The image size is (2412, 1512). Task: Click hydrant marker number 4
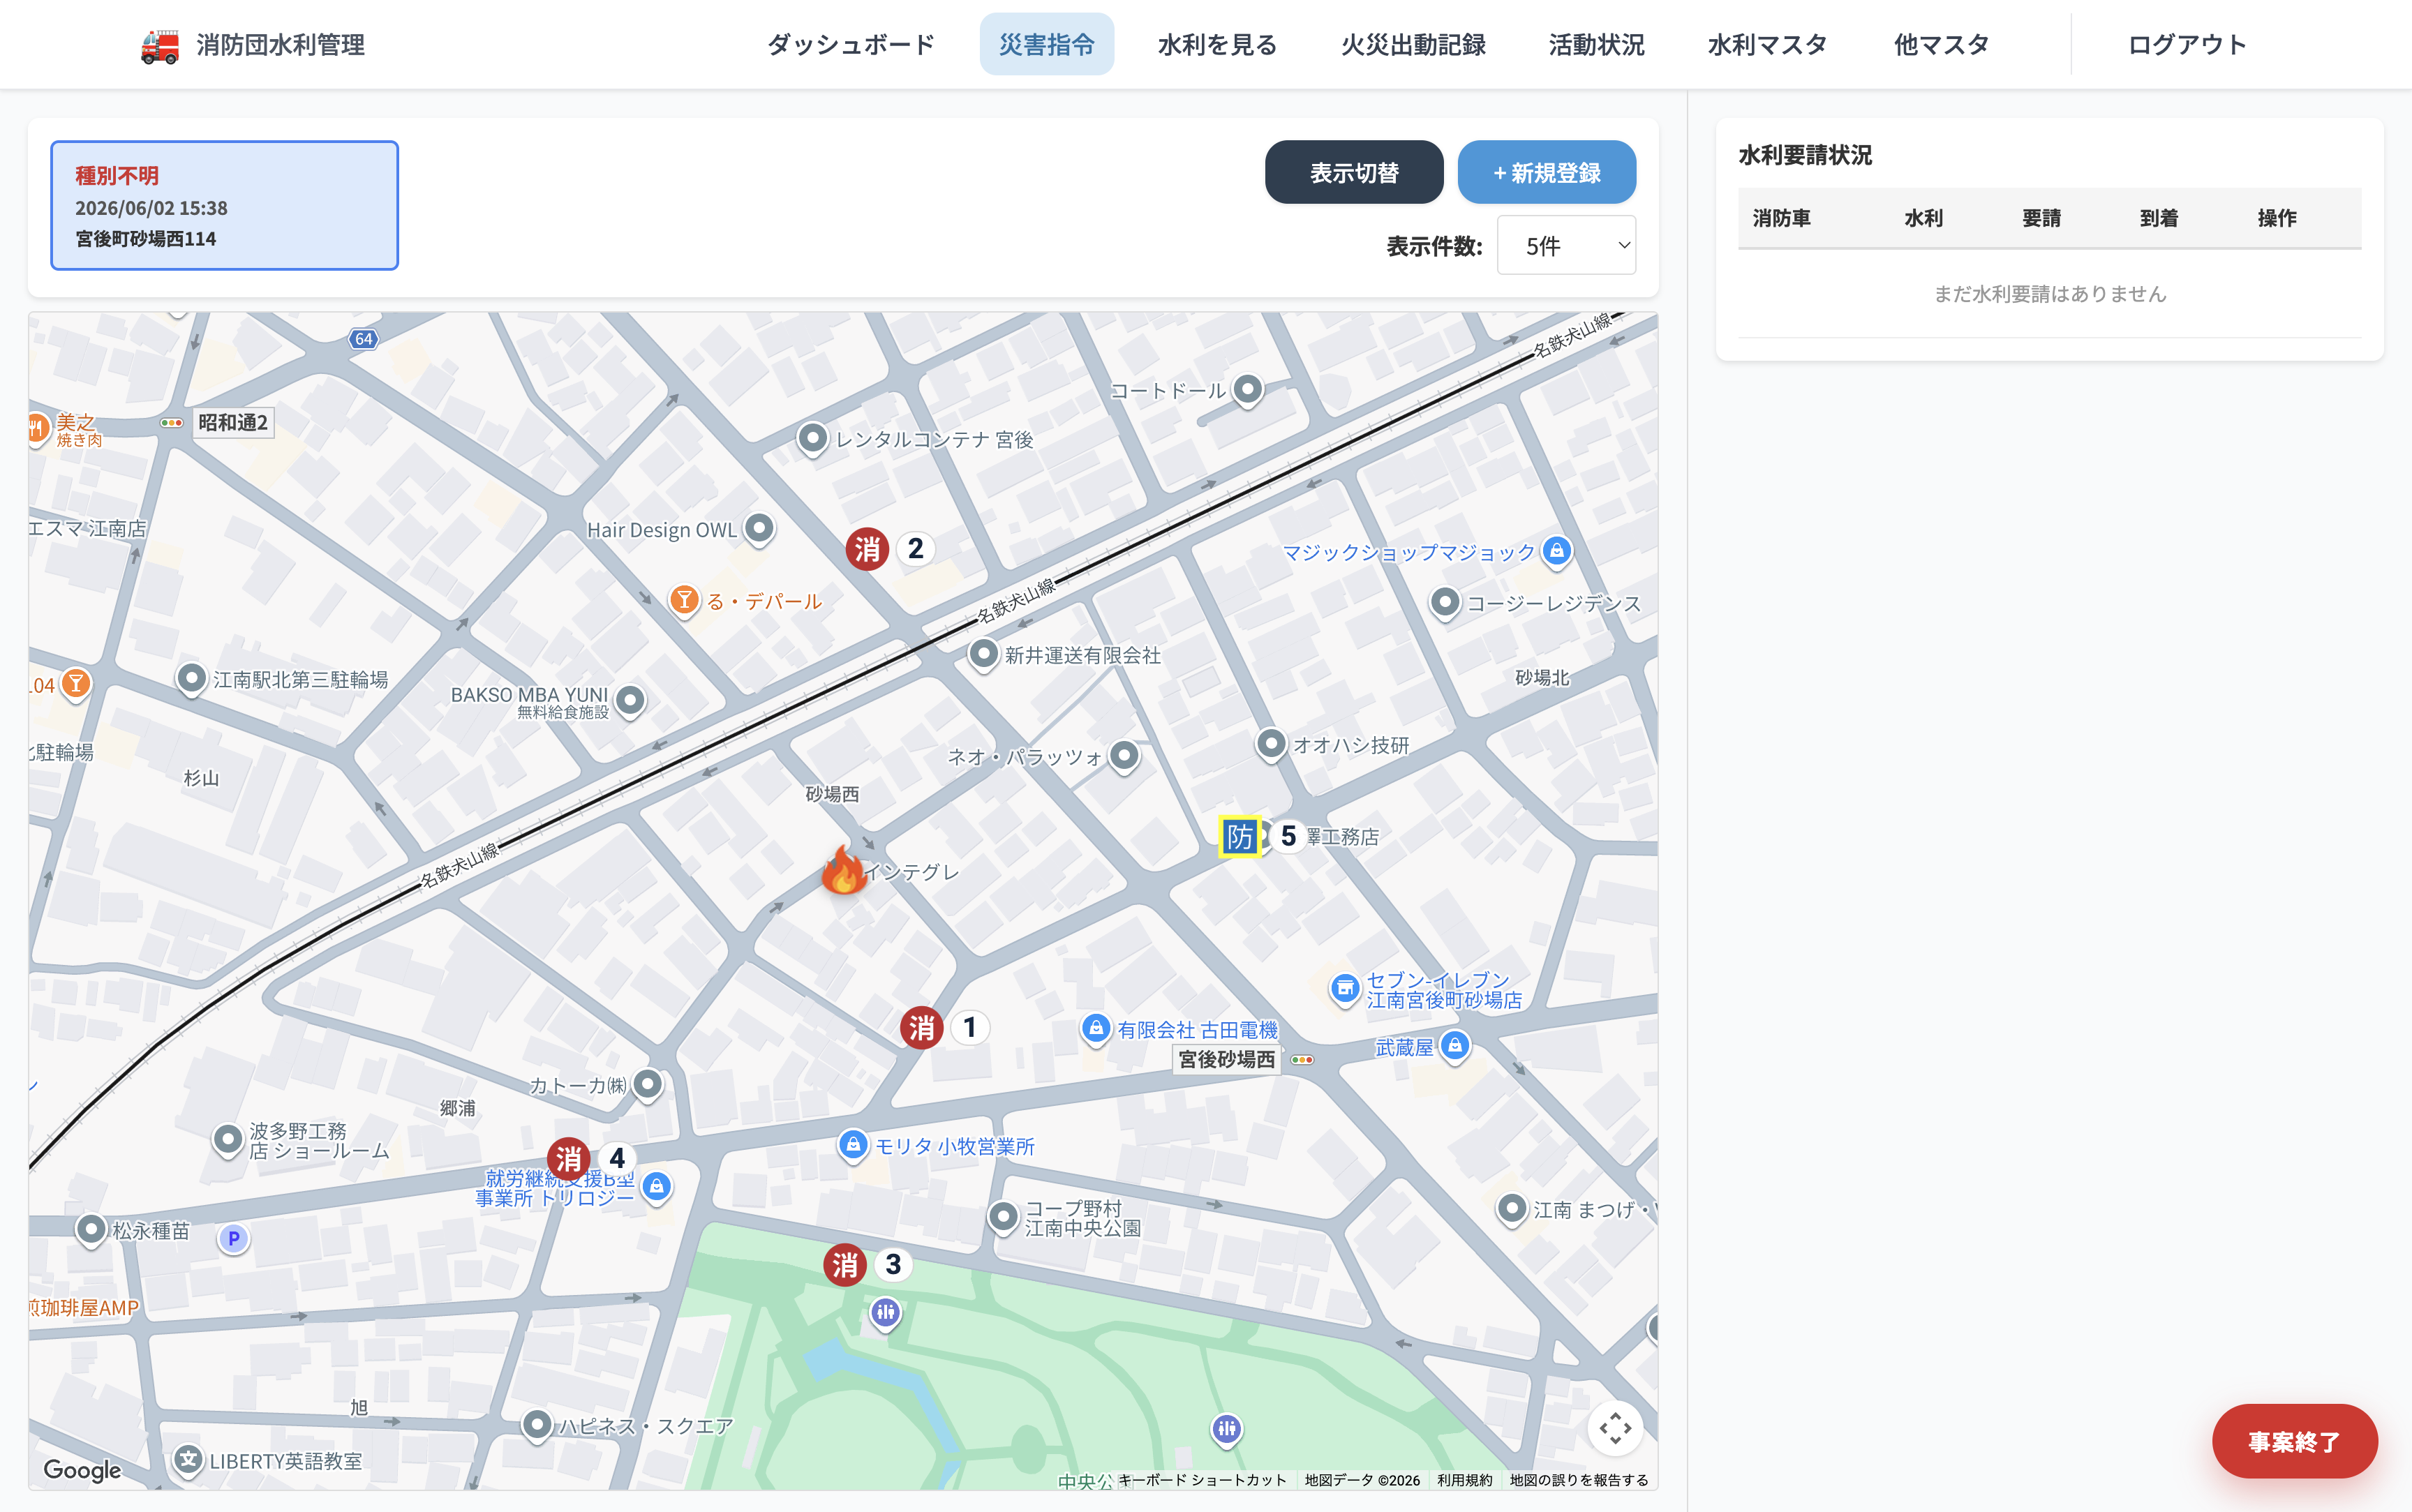coord(568,1159)
